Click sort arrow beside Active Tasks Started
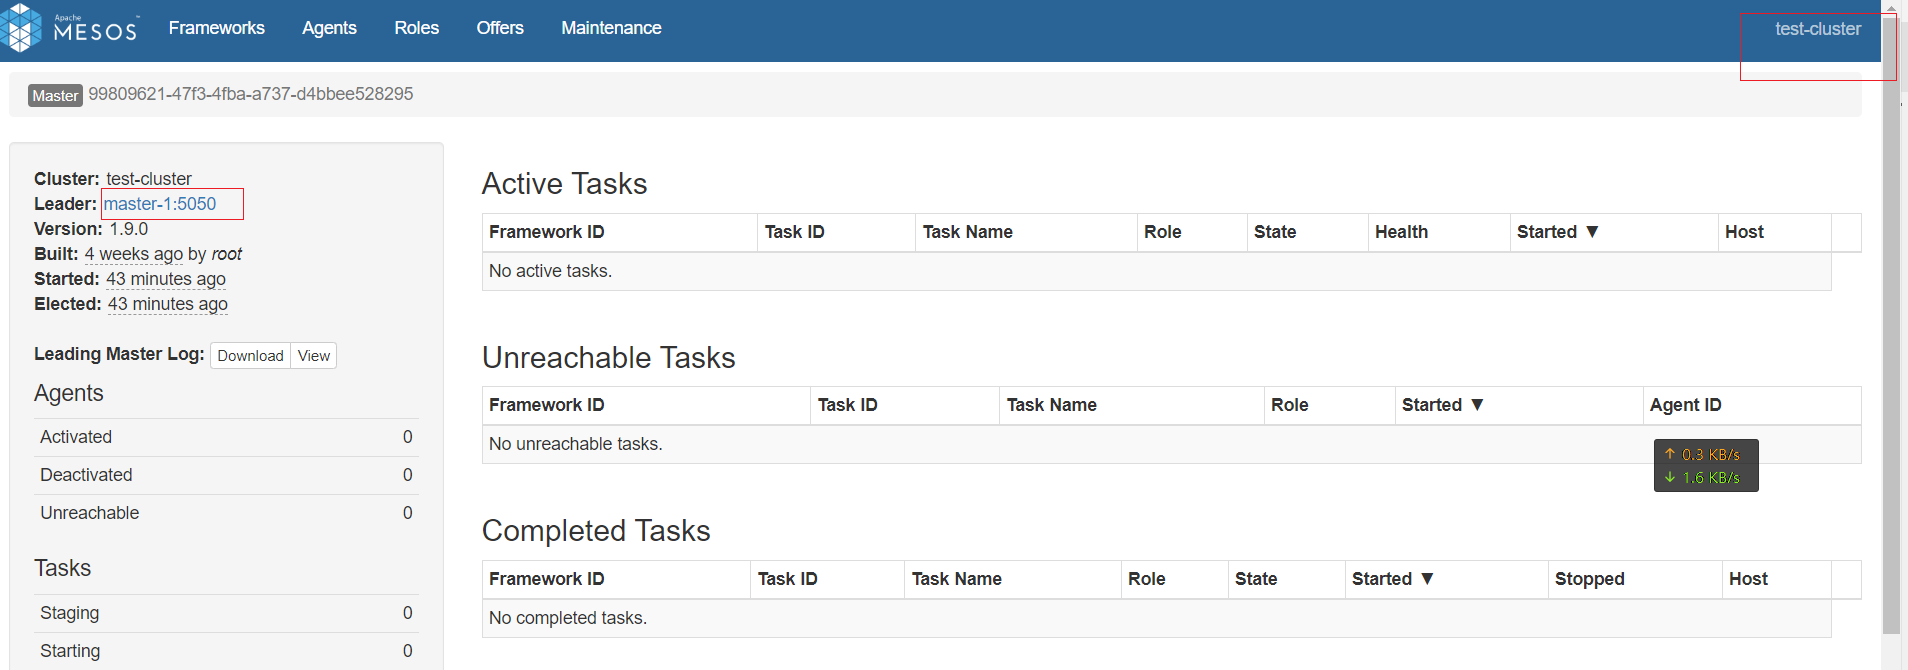This screenshot has width=1908, height=670. click(1592, 232)
